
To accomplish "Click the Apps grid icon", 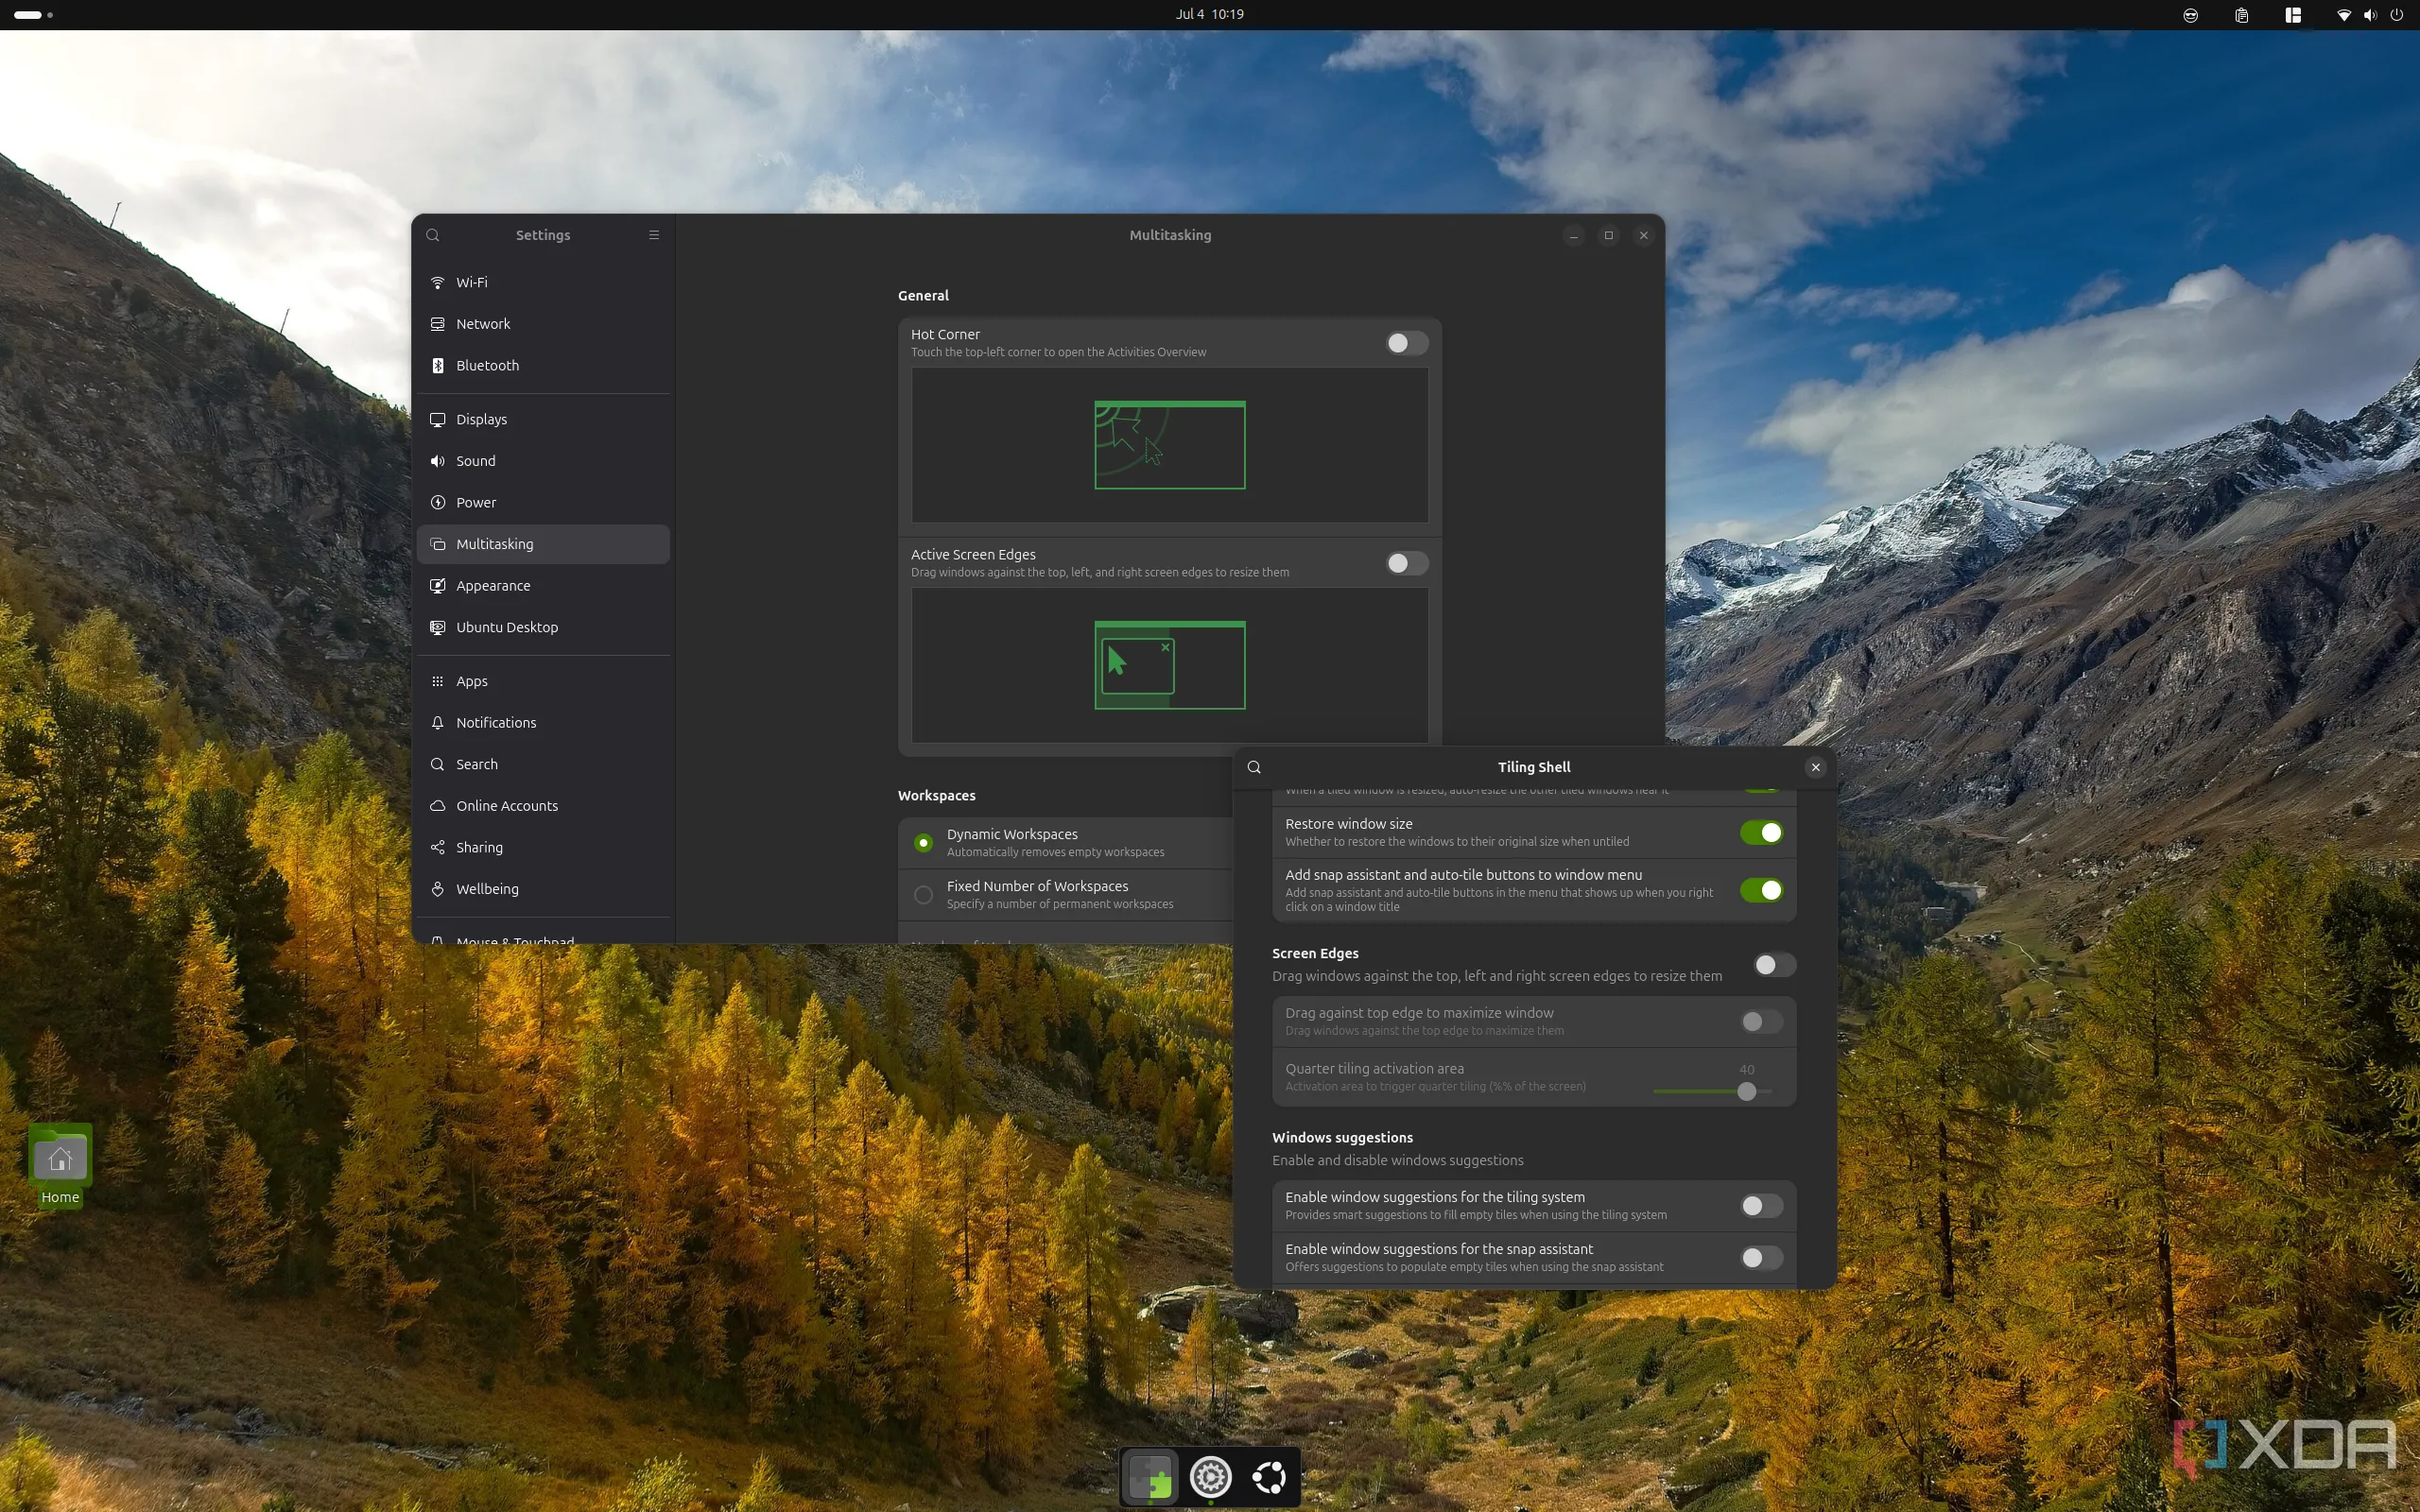I will click(438, 681).
